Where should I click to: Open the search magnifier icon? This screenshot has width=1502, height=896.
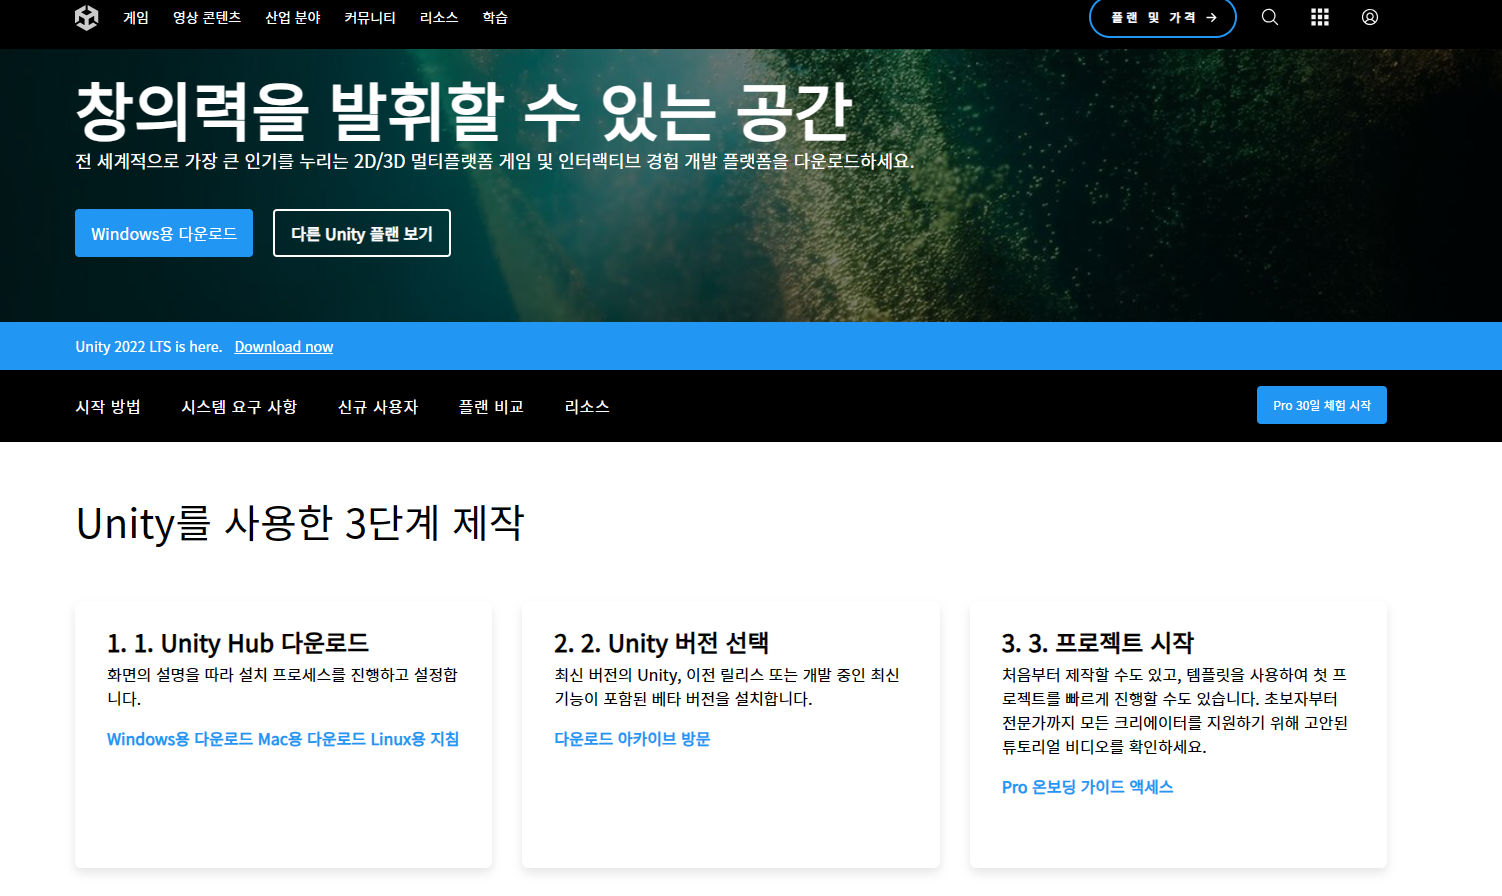(x=1270, y=17)
